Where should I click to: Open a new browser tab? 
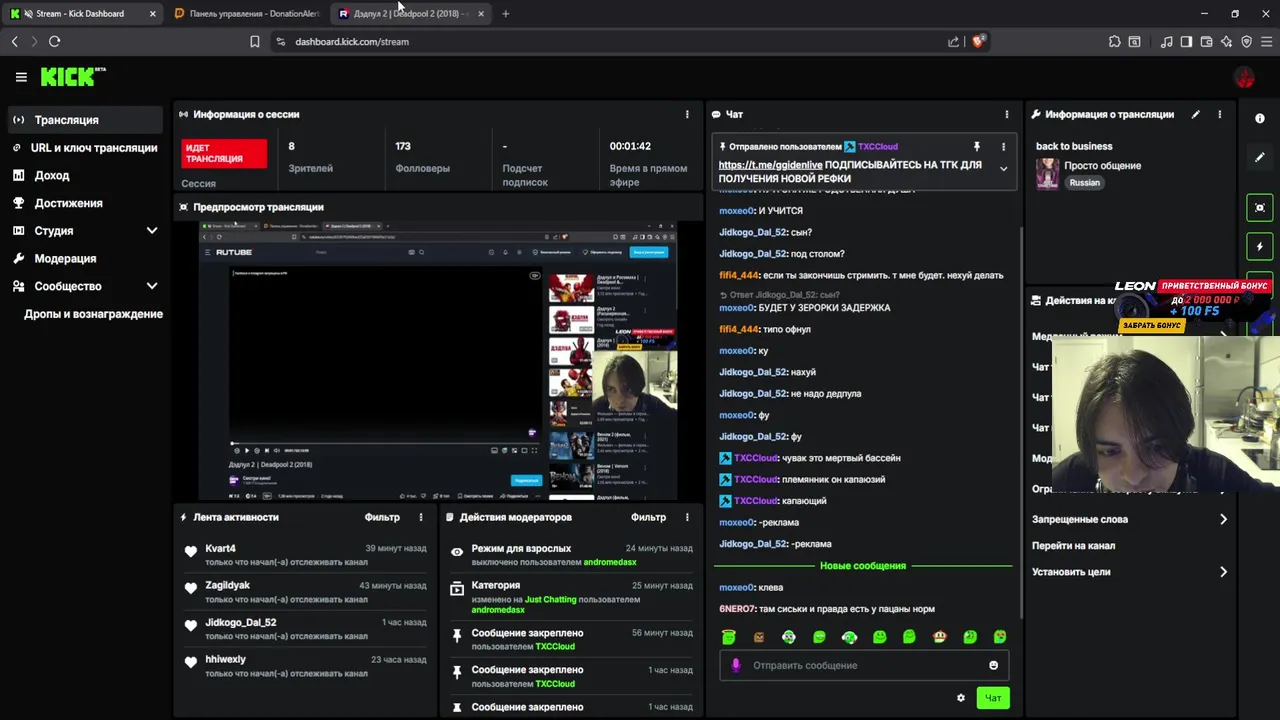(505, 14)
